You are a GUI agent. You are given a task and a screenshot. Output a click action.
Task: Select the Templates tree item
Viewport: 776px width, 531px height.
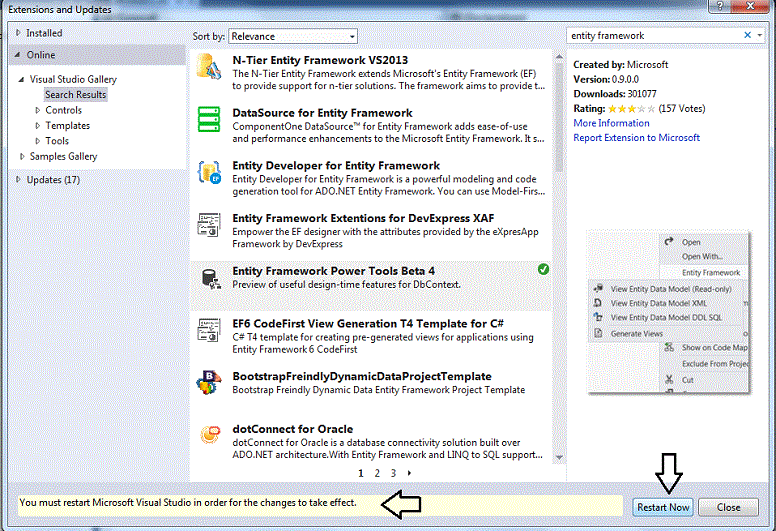click(x=68, y=126)
